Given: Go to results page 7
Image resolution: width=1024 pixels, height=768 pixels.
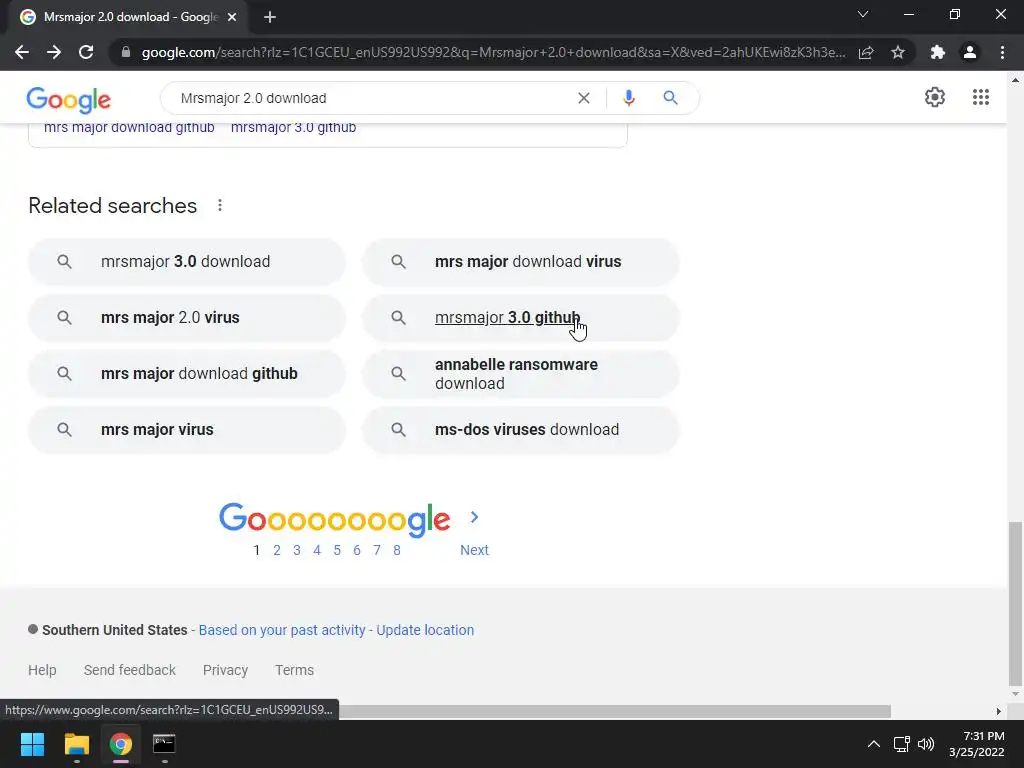Looking at the screenshot, I should pyautogui.click(x=377, y=551).
